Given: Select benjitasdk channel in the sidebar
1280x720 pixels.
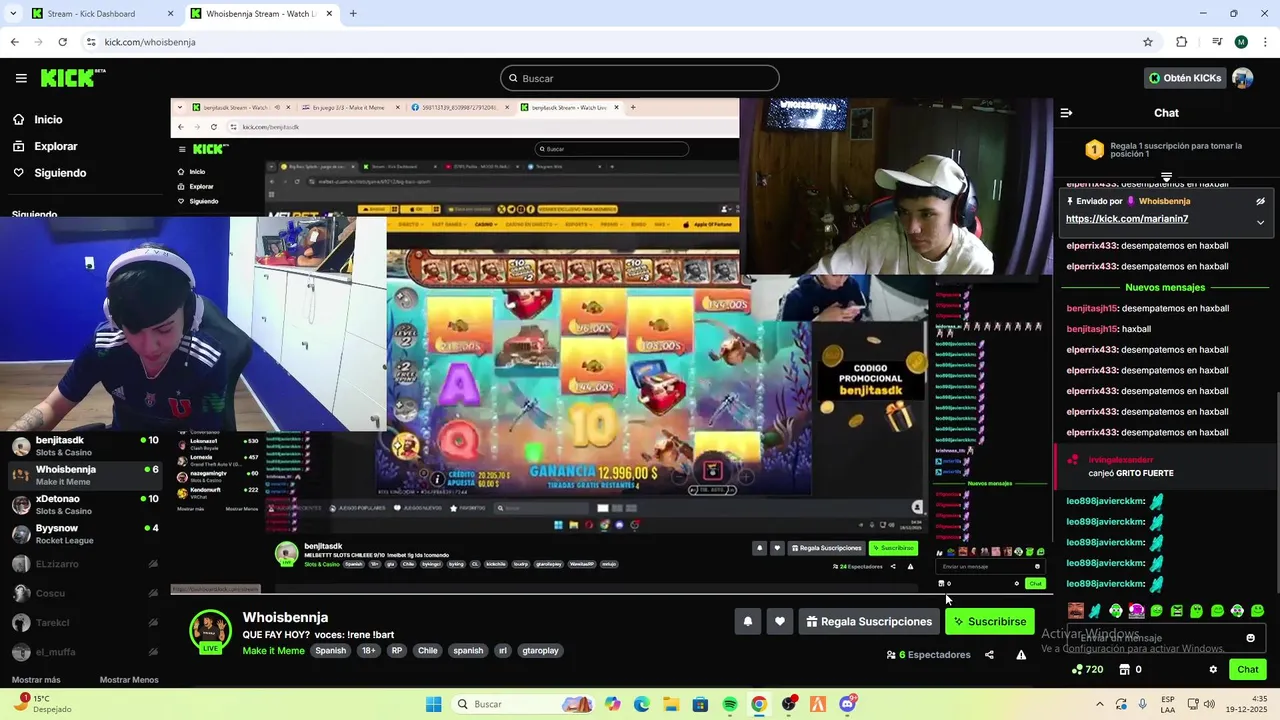Looking at the screenshot, I should click(x=85, y=446).
